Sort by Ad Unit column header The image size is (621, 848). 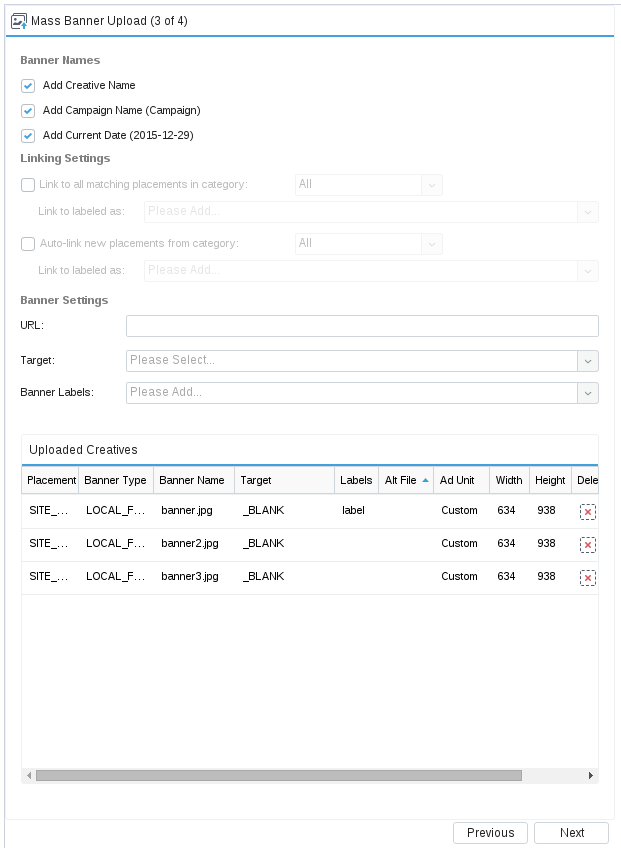[461, 480]
